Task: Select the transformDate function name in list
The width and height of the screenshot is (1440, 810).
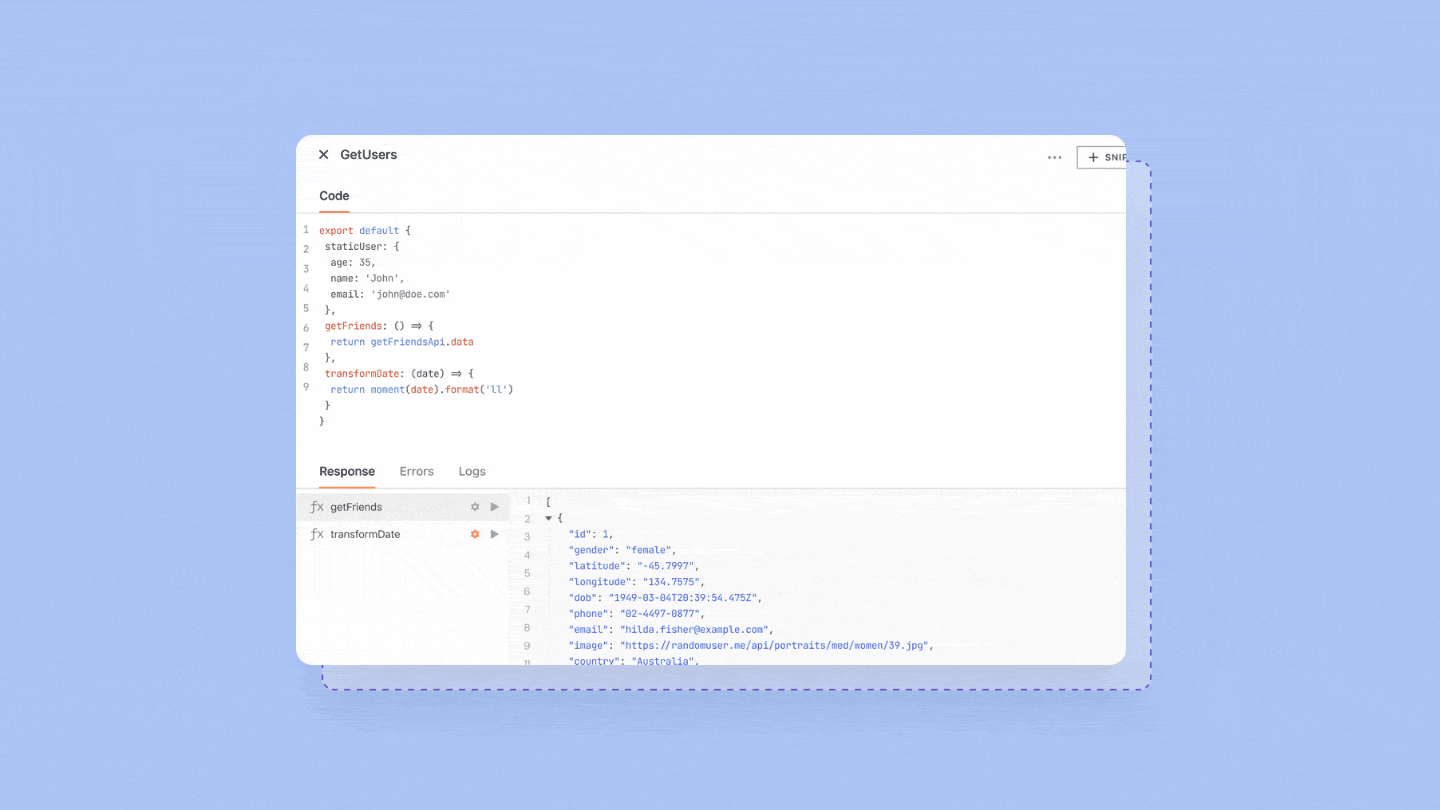Action: tap(365, 534)
